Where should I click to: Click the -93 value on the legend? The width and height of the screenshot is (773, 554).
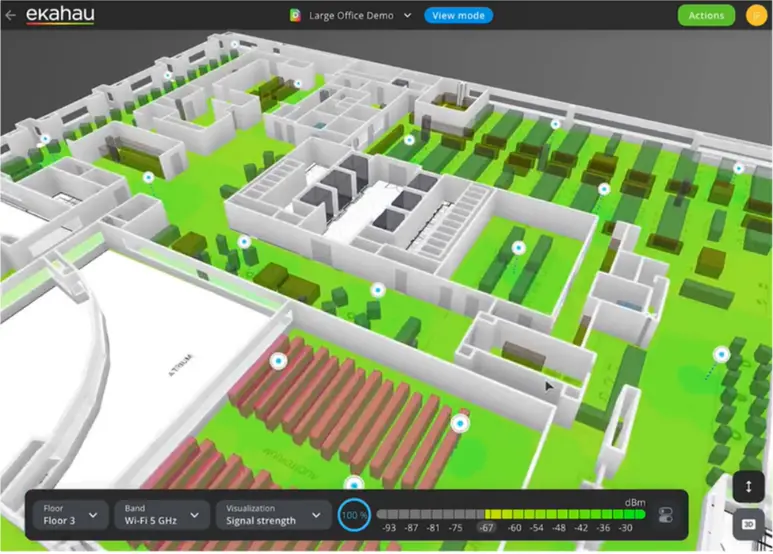tap(389, 528)
